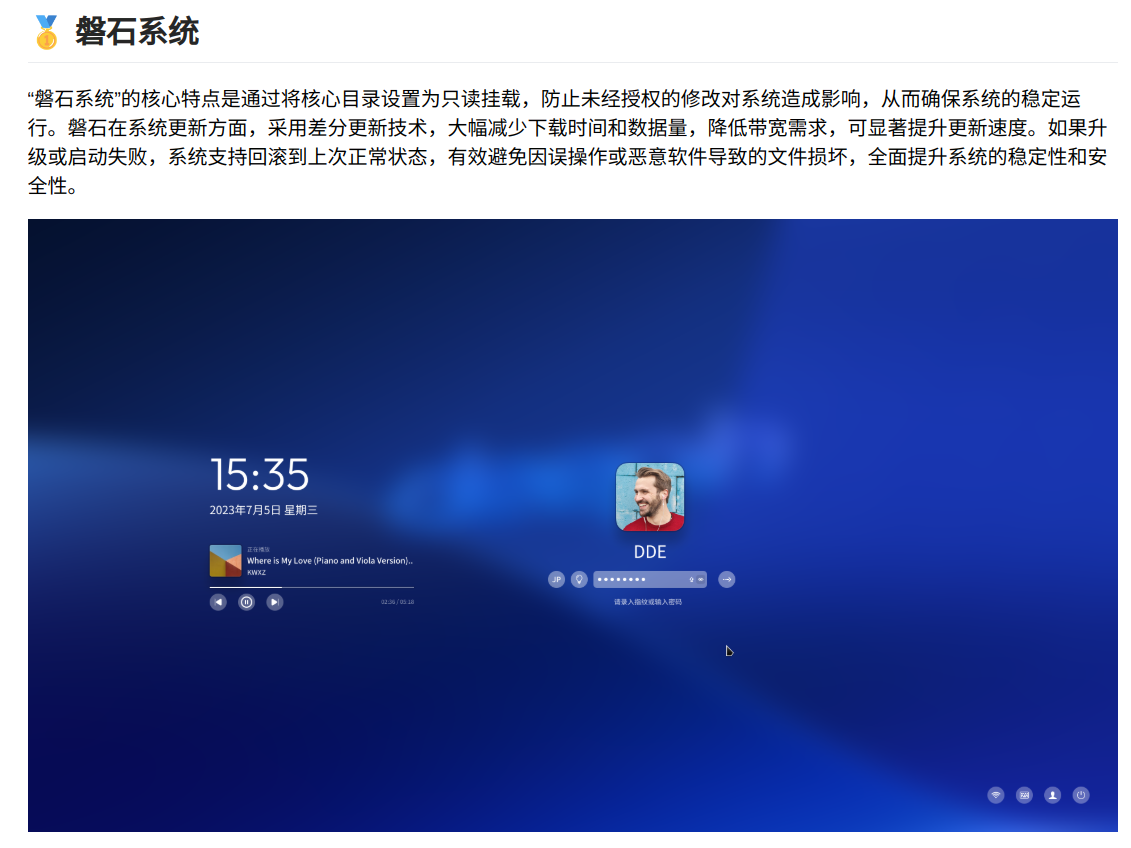Focus the password input field
This screenshot has height=848, width=1131.
click(x=650, y=580)
